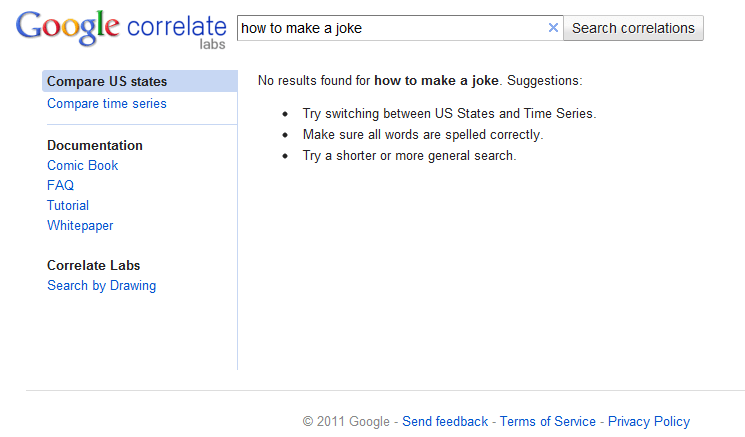The height and width of the screenshot is (437, 745).
Task: Click the Correlate Labs section heading
Action: tap(94, 266)
